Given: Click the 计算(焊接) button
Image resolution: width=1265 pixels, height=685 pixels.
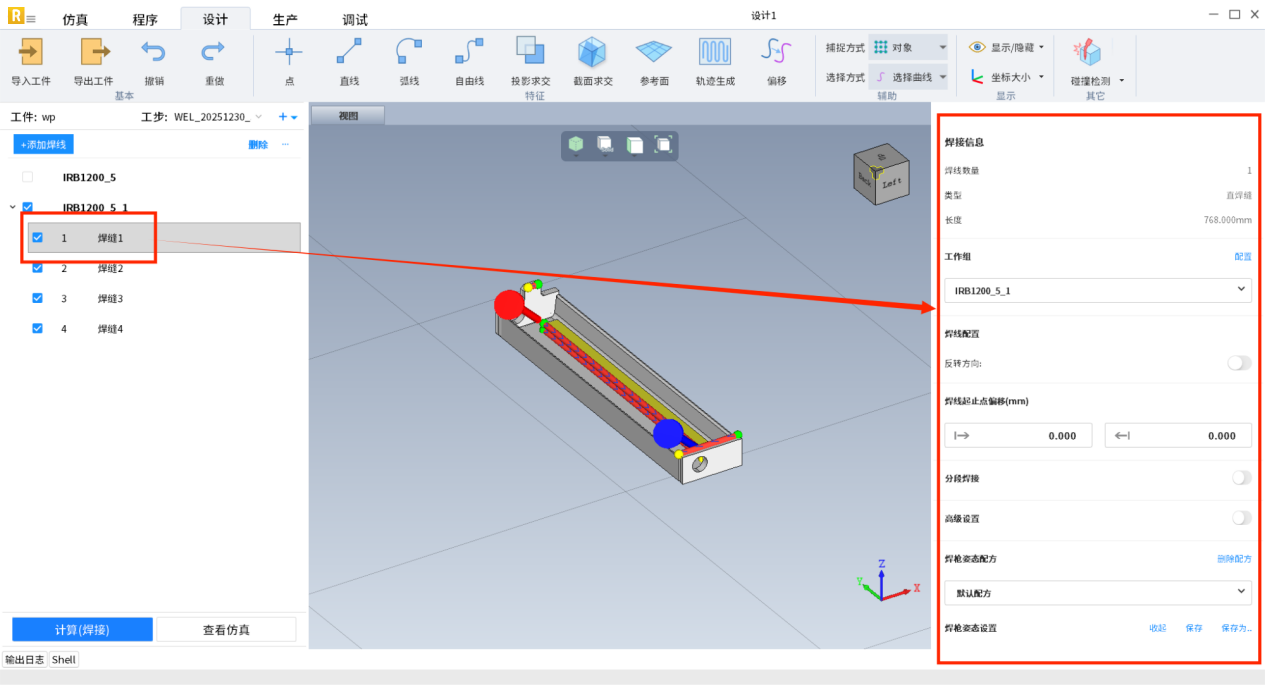Looking at the screenshot, I should point(82,629).
